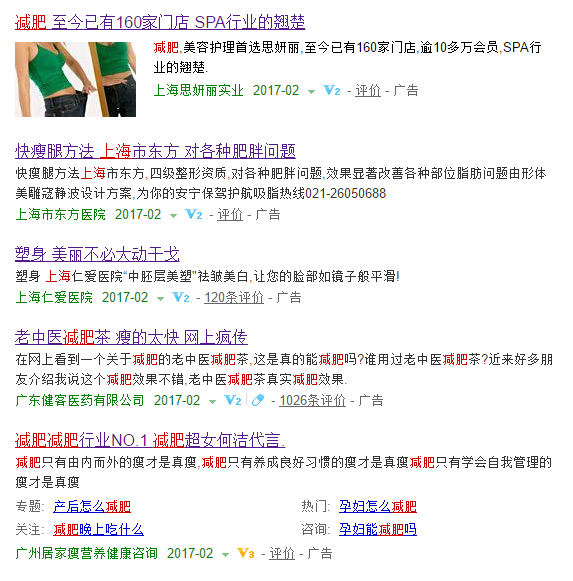Click the 产后怎么减肥 topic link

(92, 506)
